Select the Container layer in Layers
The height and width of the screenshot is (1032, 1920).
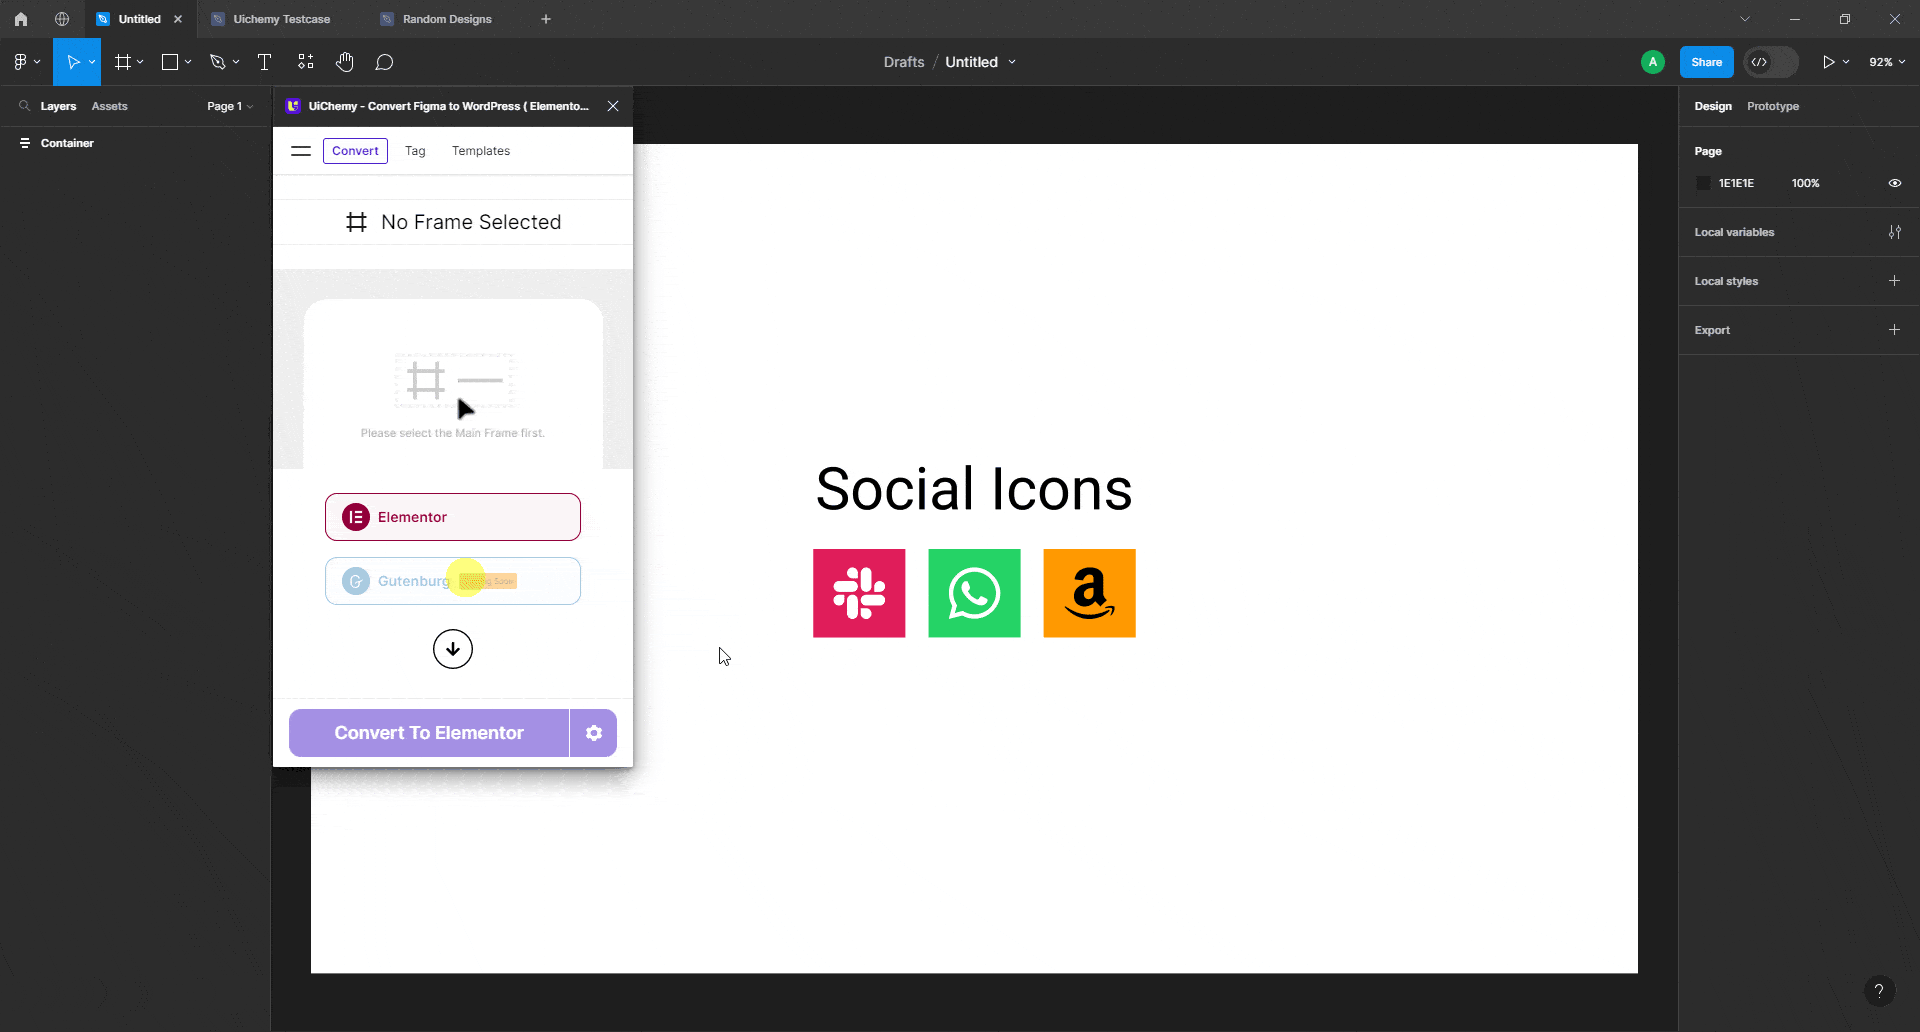(x=67, y=143)
